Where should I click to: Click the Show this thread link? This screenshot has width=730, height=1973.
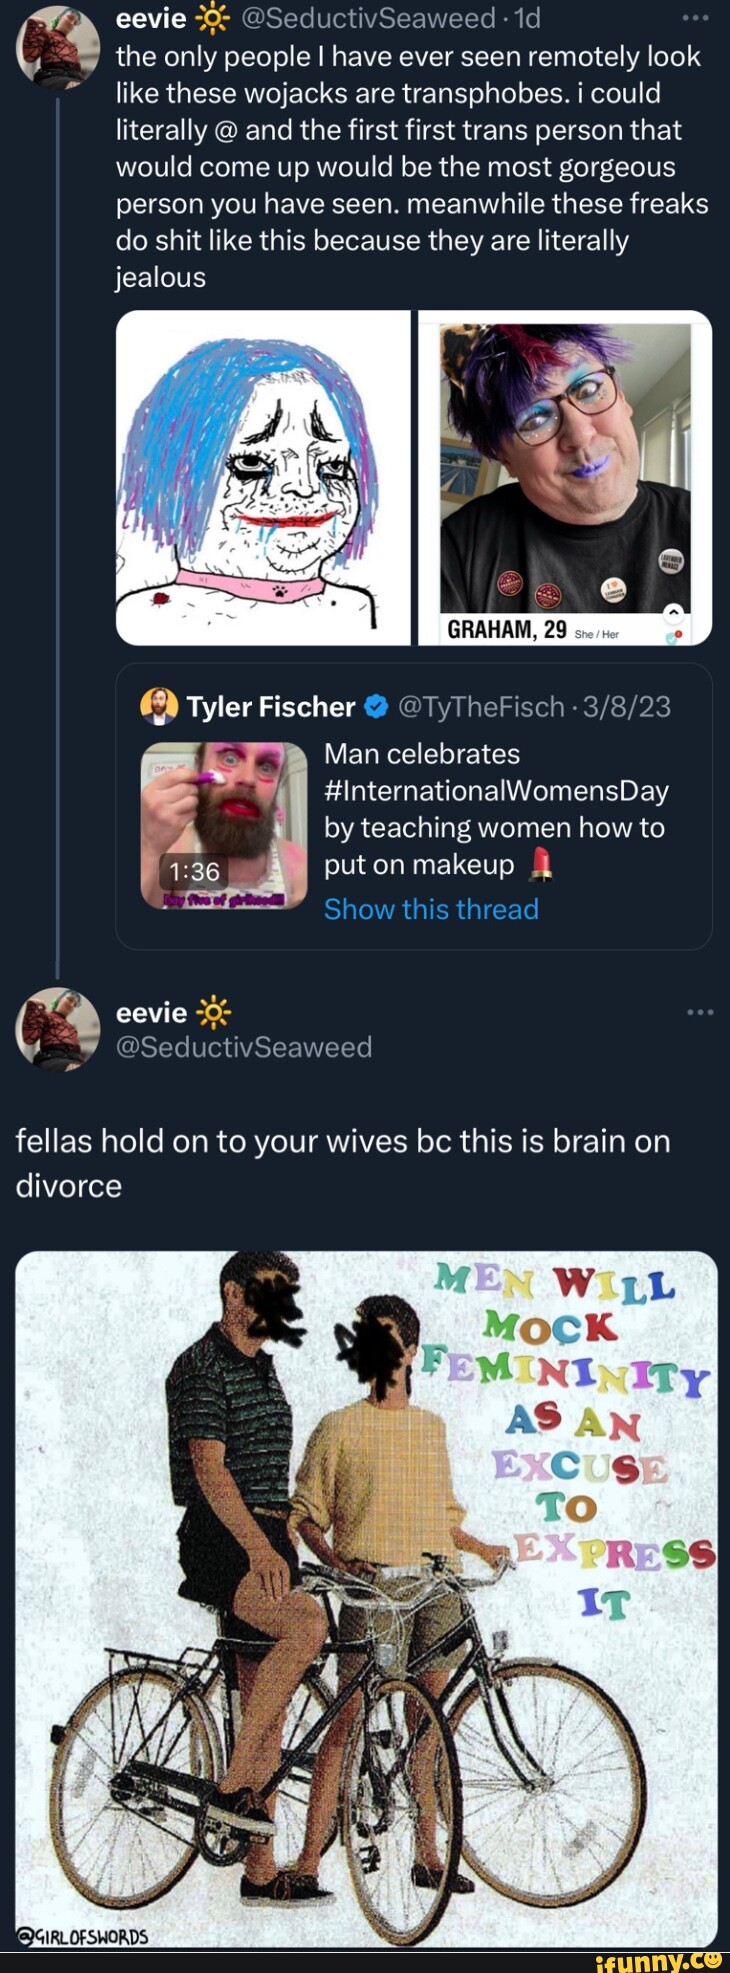click(431, 909)
